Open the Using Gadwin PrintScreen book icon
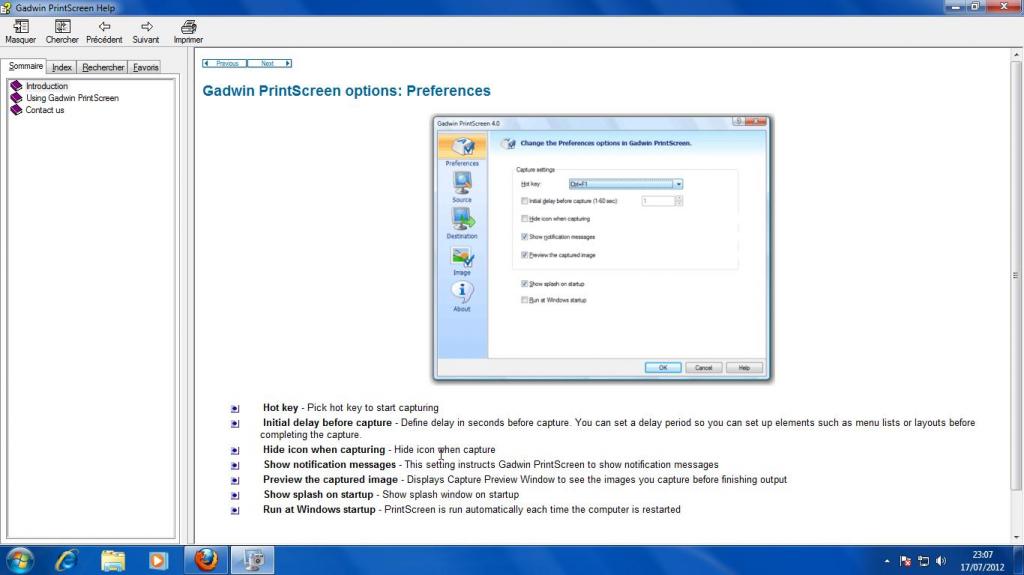This screenshot has width=1024, height=575. tap(16, 98)
